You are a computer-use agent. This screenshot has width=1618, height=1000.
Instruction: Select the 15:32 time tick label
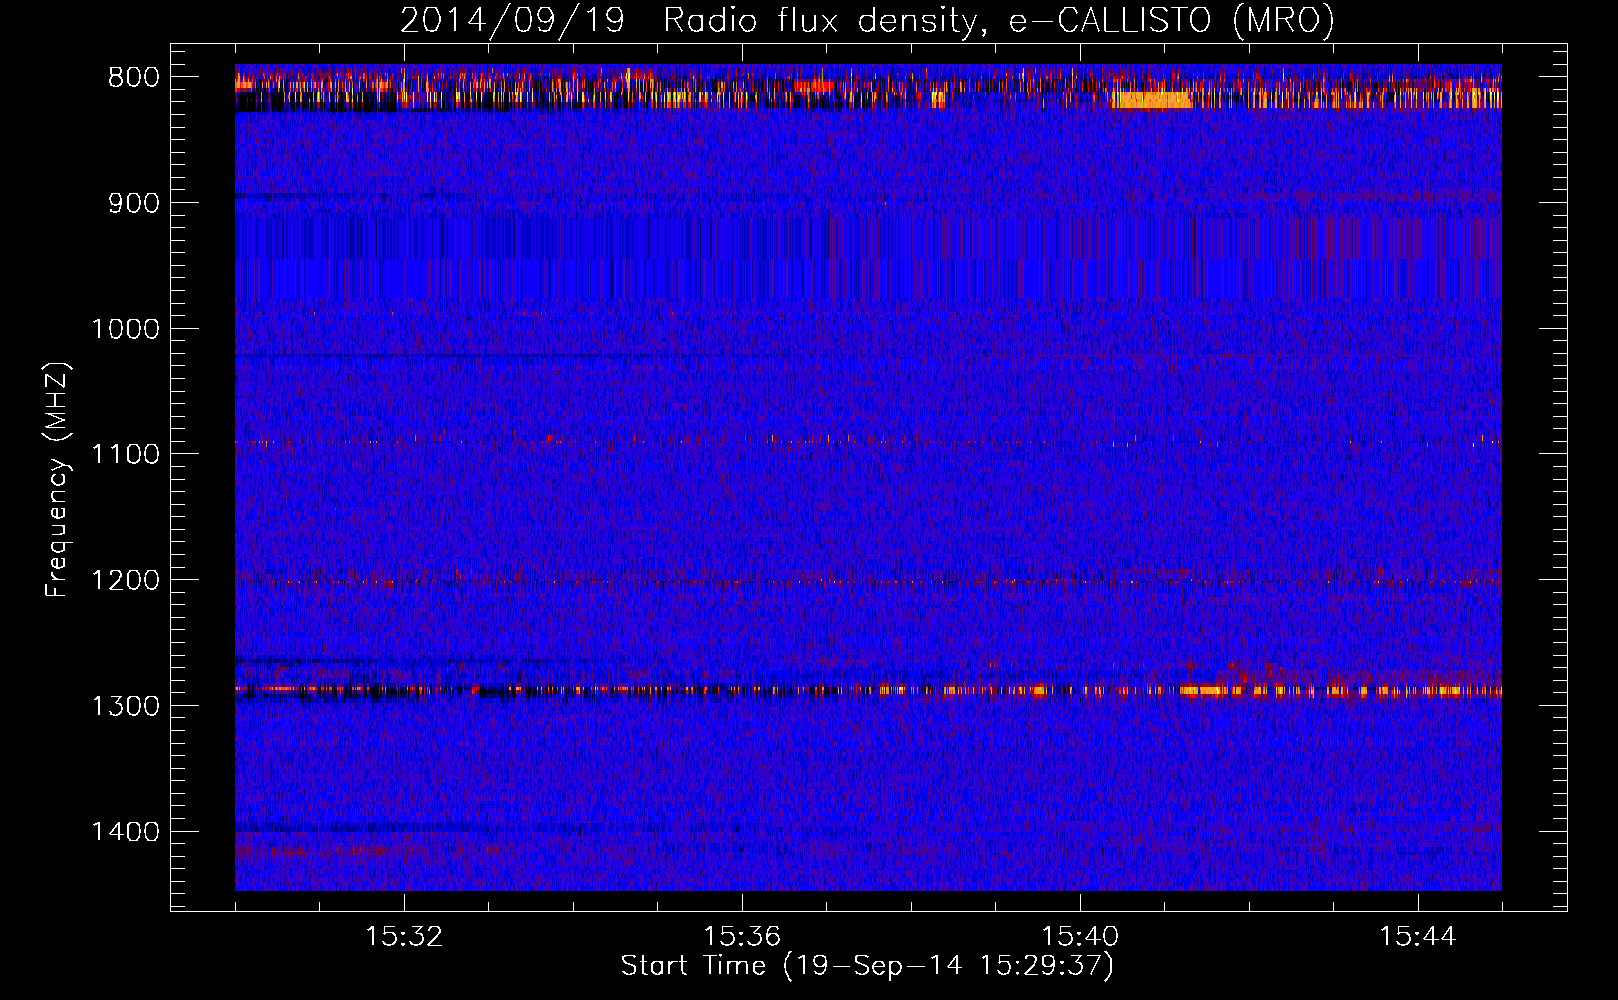(404, 937)
